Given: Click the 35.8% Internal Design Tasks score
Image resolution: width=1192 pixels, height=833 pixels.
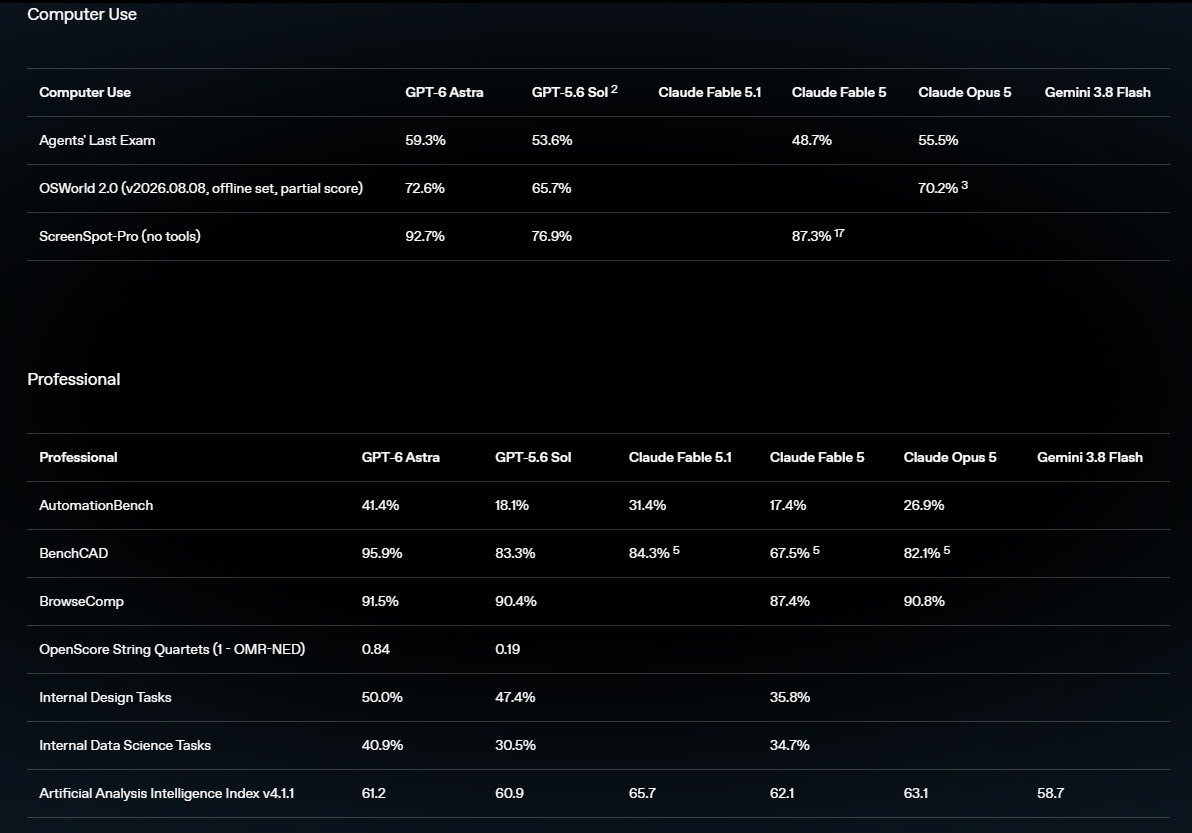Looking at the screenshot, I should coord(790,697).
